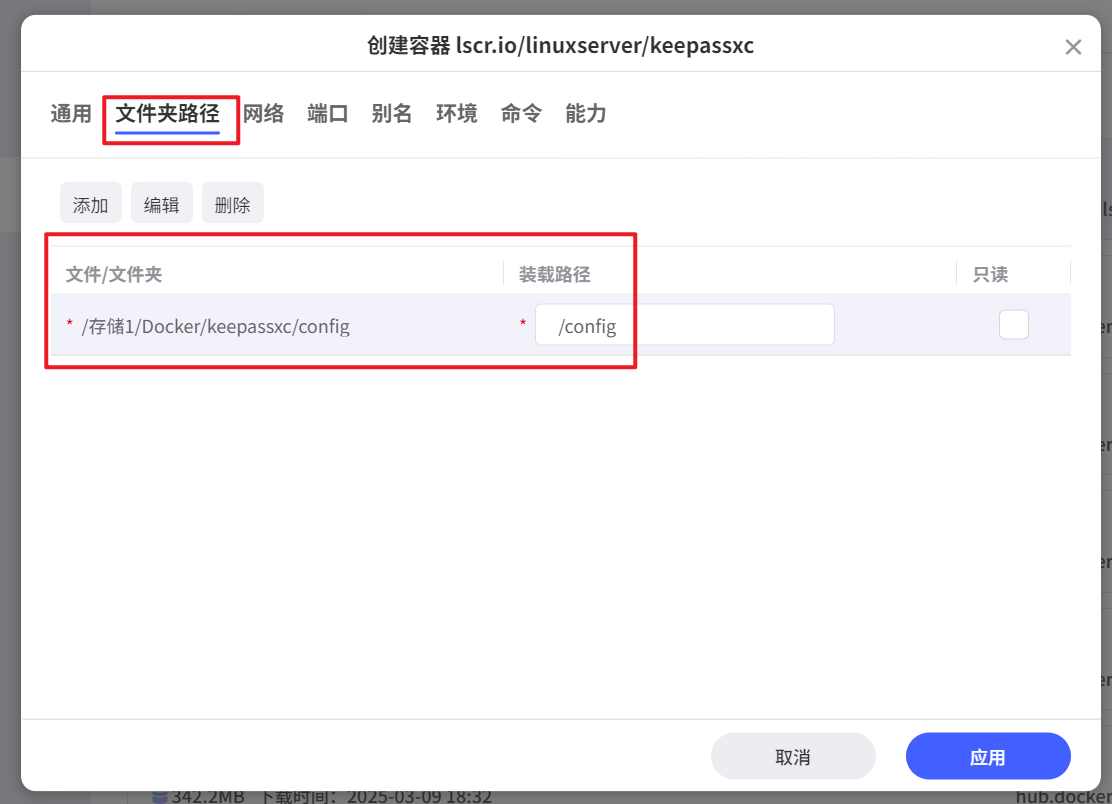Open the 能力 tab
This screenshot has width=1112, height=804.
586,113
